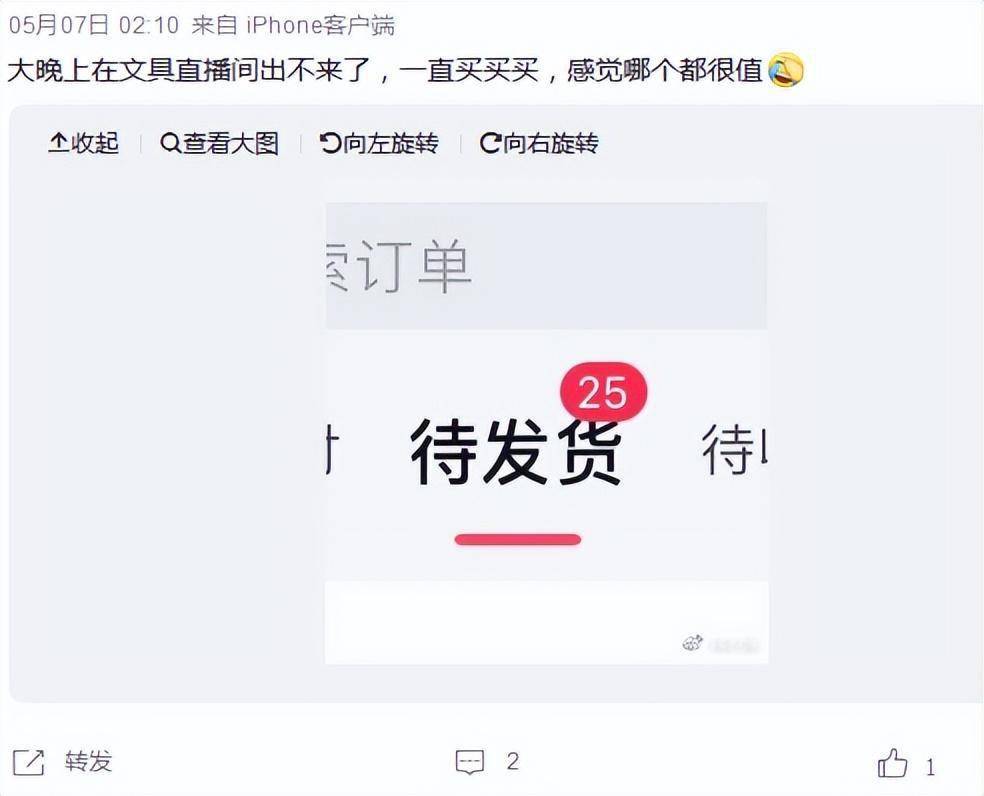The height and width of the screenshot is (796, 984).
Task: Click the expanded order screenshot image
Action: (x=547, y=433)
